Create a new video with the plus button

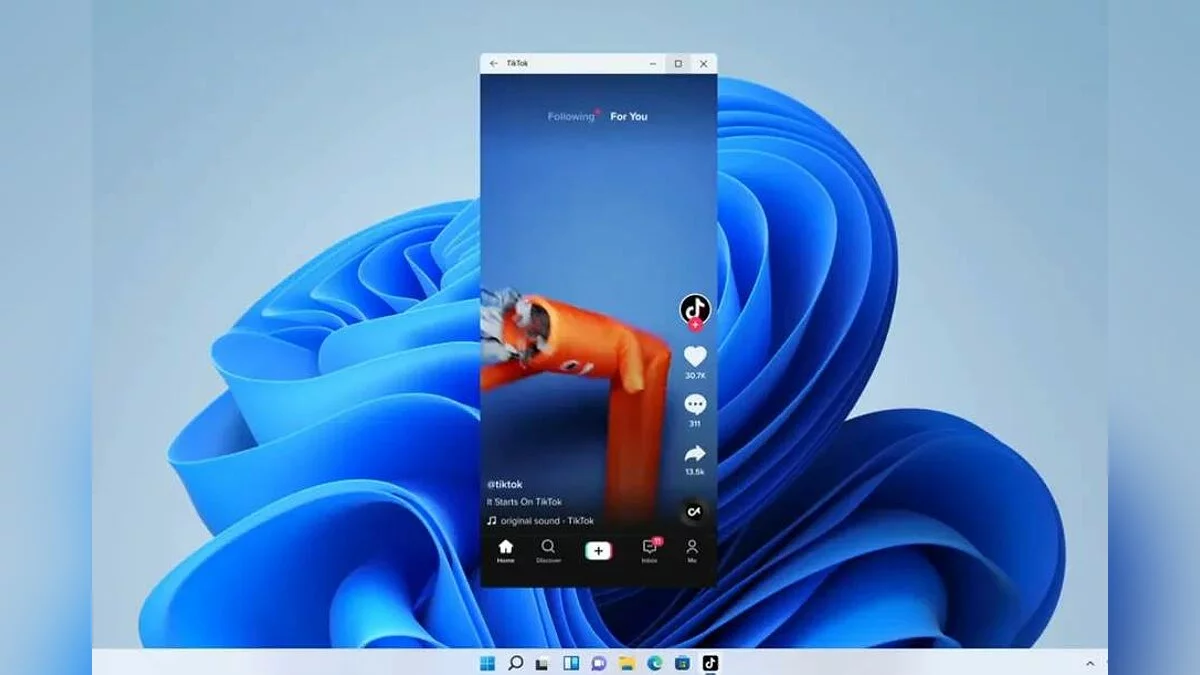(598, 550)
